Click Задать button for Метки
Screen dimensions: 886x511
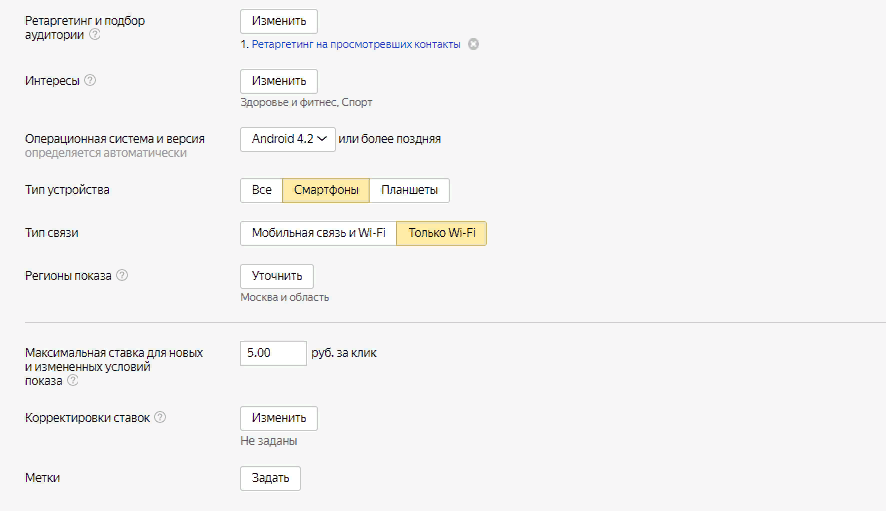click(x=270, y=478)
